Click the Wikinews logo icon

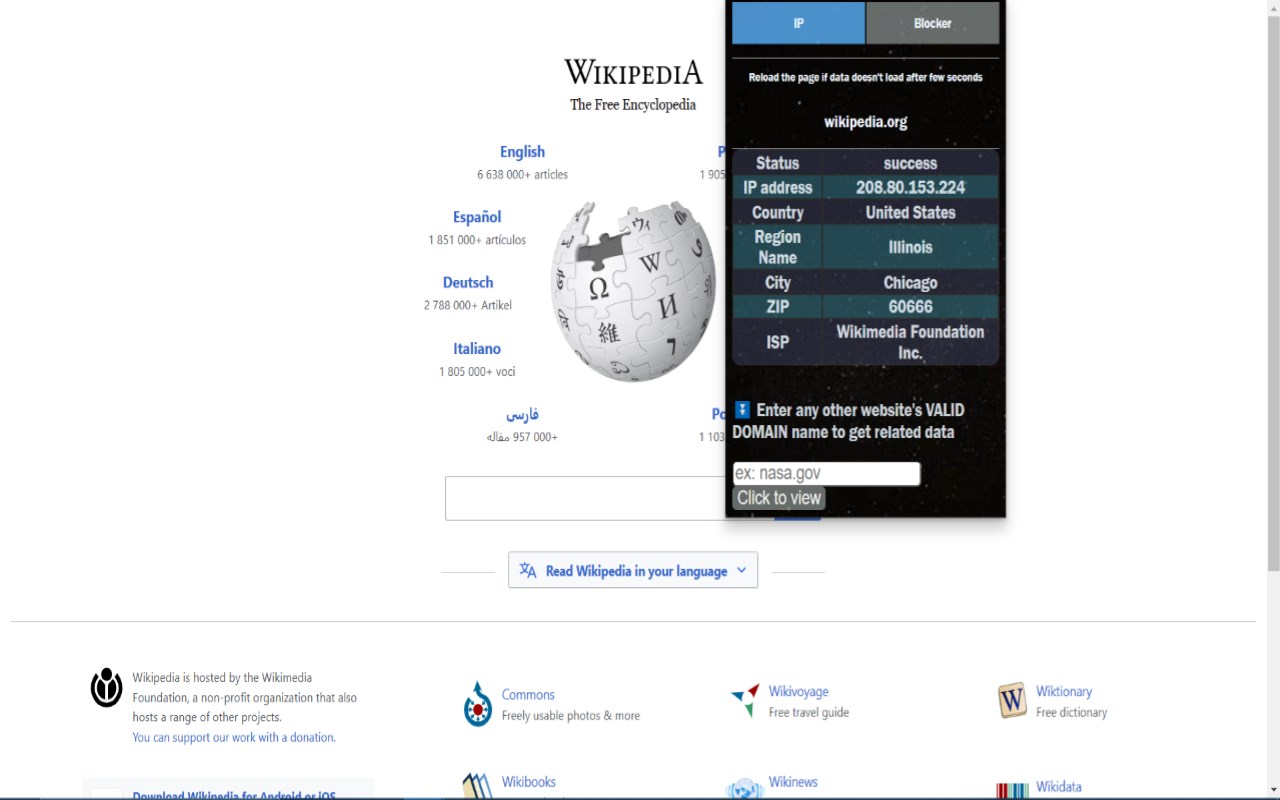coord(745,788)
